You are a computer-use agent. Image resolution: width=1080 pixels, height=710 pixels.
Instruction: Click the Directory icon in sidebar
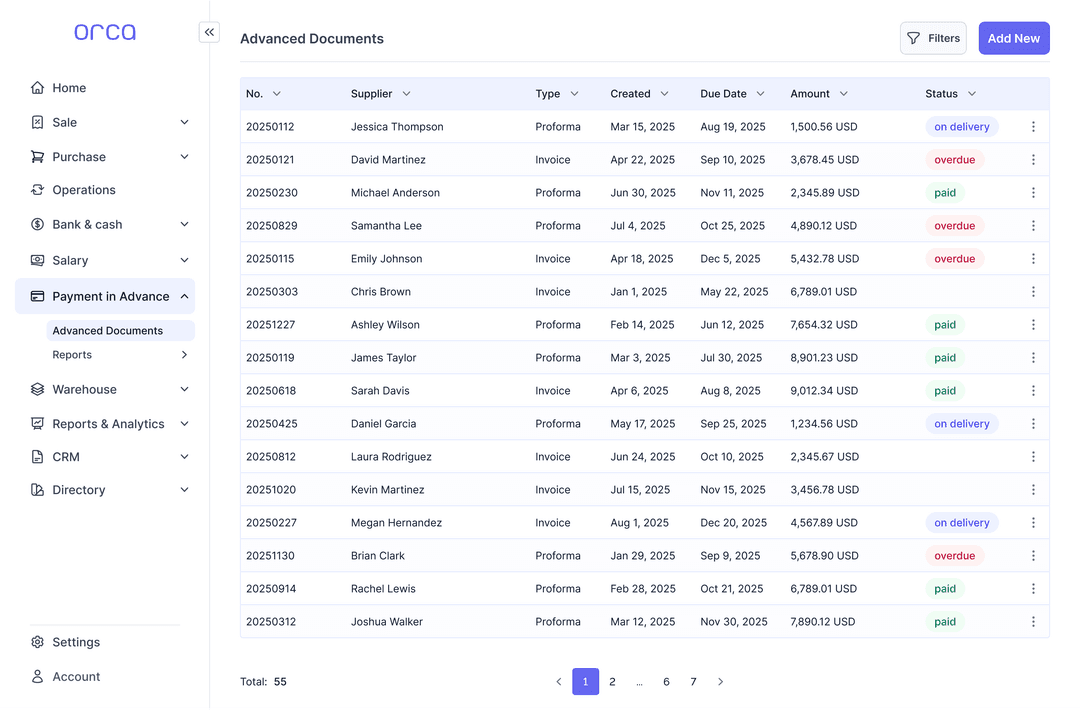click(37, 489)
